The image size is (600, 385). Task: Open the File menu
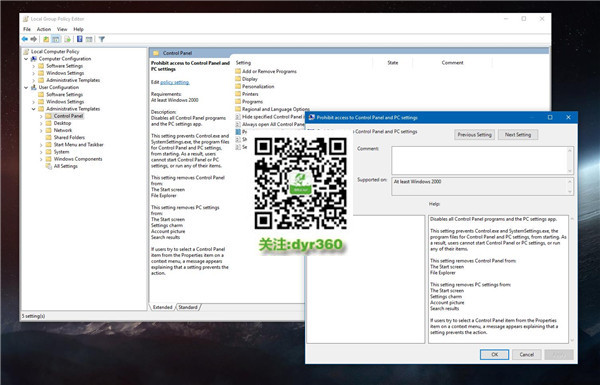point(27,29)
